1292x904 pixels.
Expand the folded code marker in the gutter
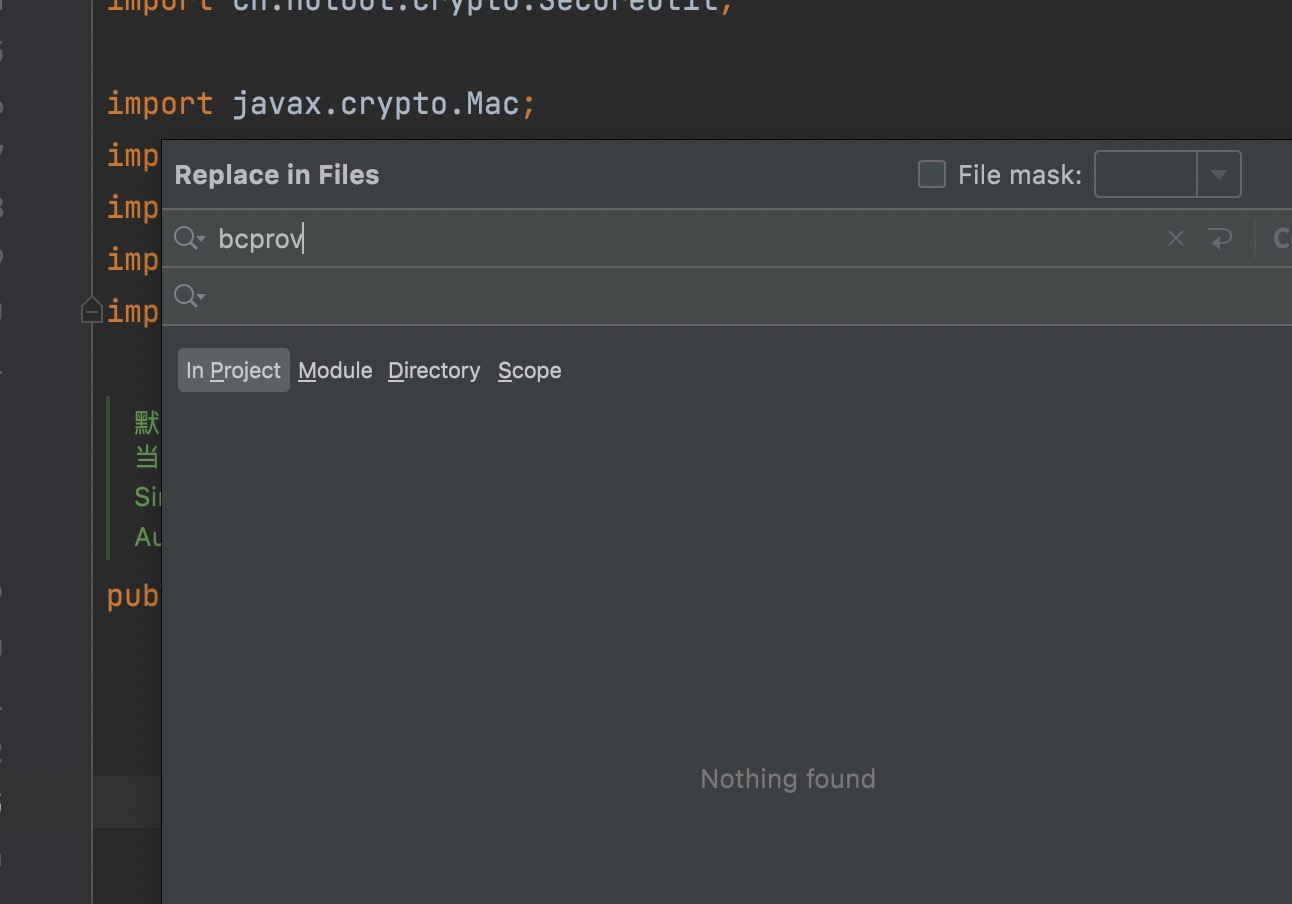(91, 311)
